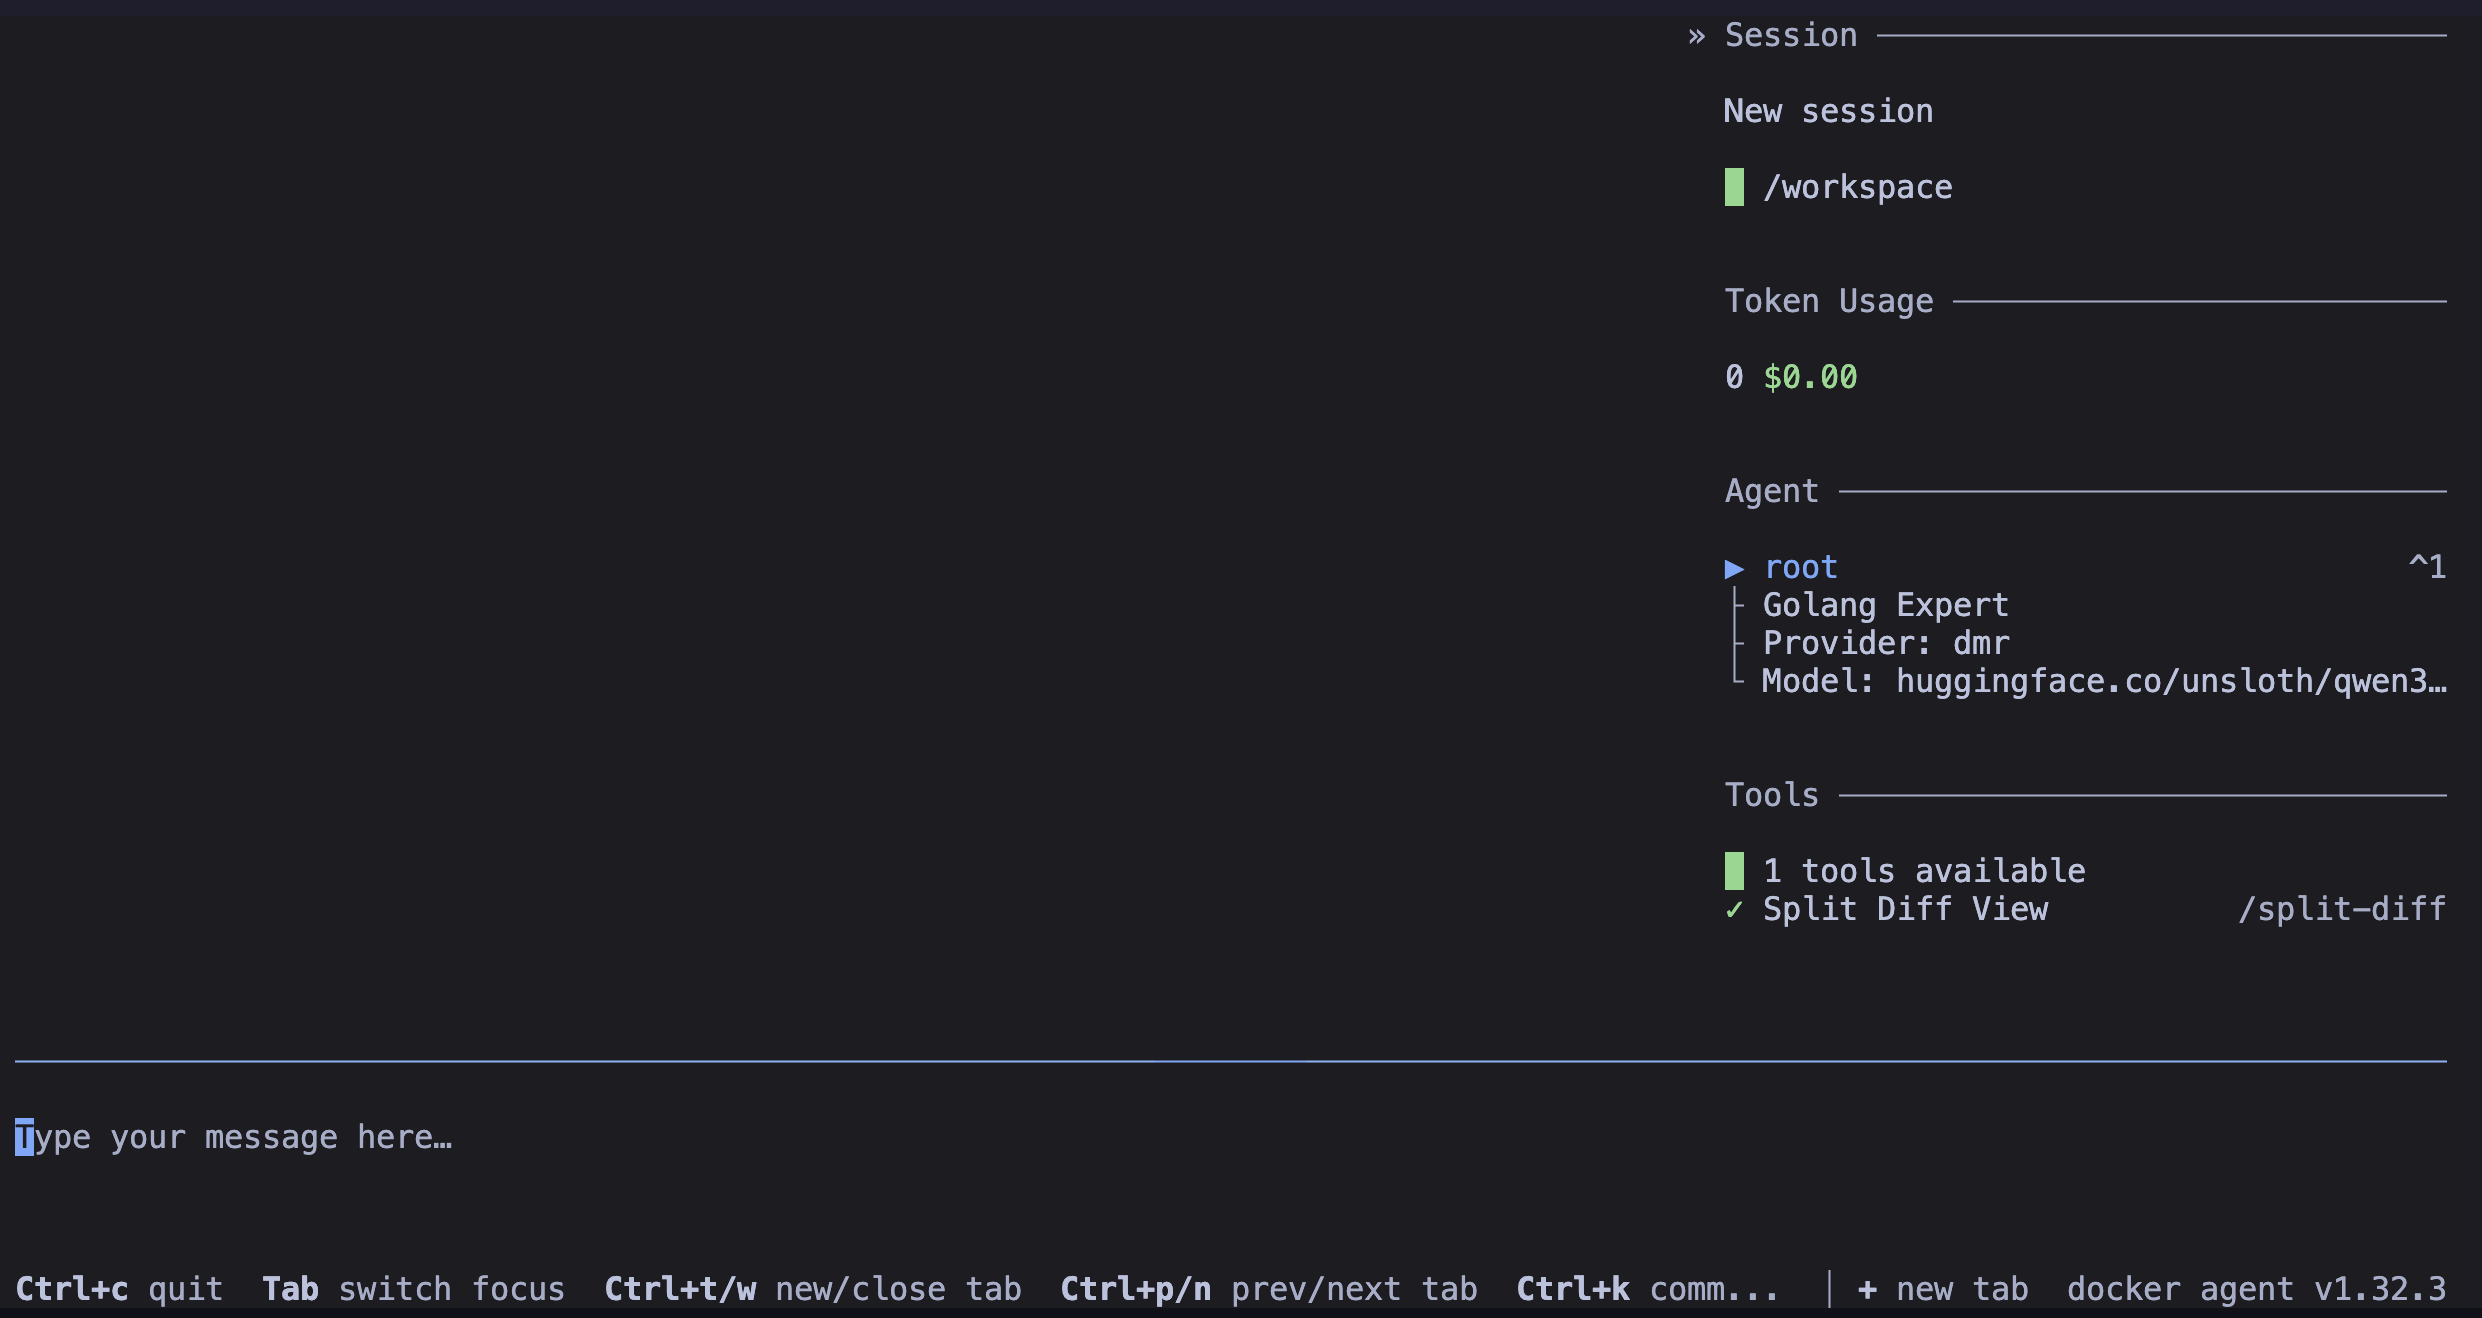
Task: Click the /split-diff command label
Action: (x=2341, y=909)
